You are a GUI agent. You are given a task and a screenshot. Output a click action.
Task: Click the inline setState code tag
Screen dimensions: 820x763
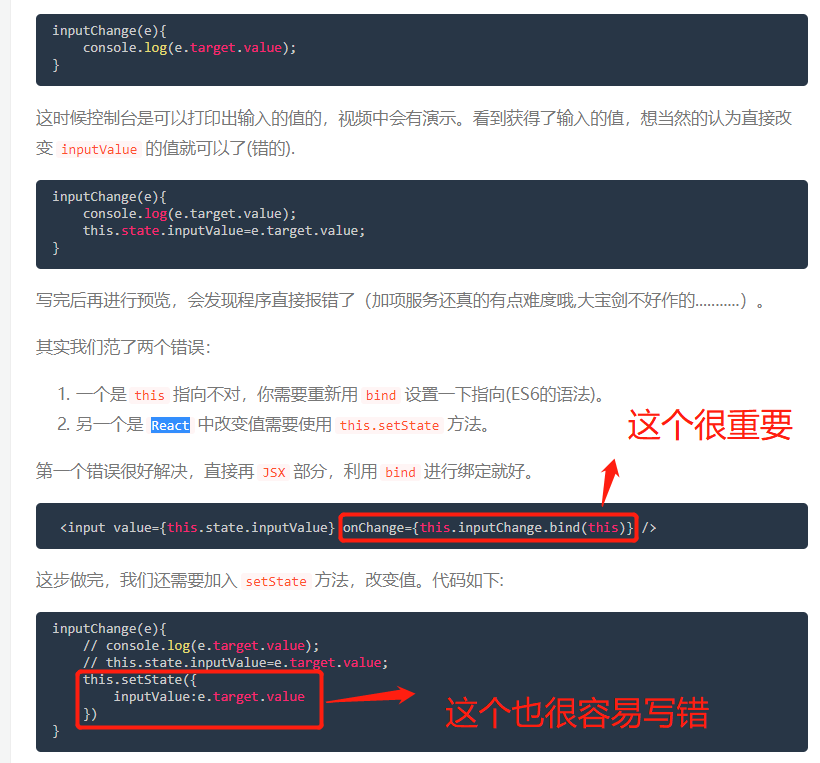tap(276, 581)
